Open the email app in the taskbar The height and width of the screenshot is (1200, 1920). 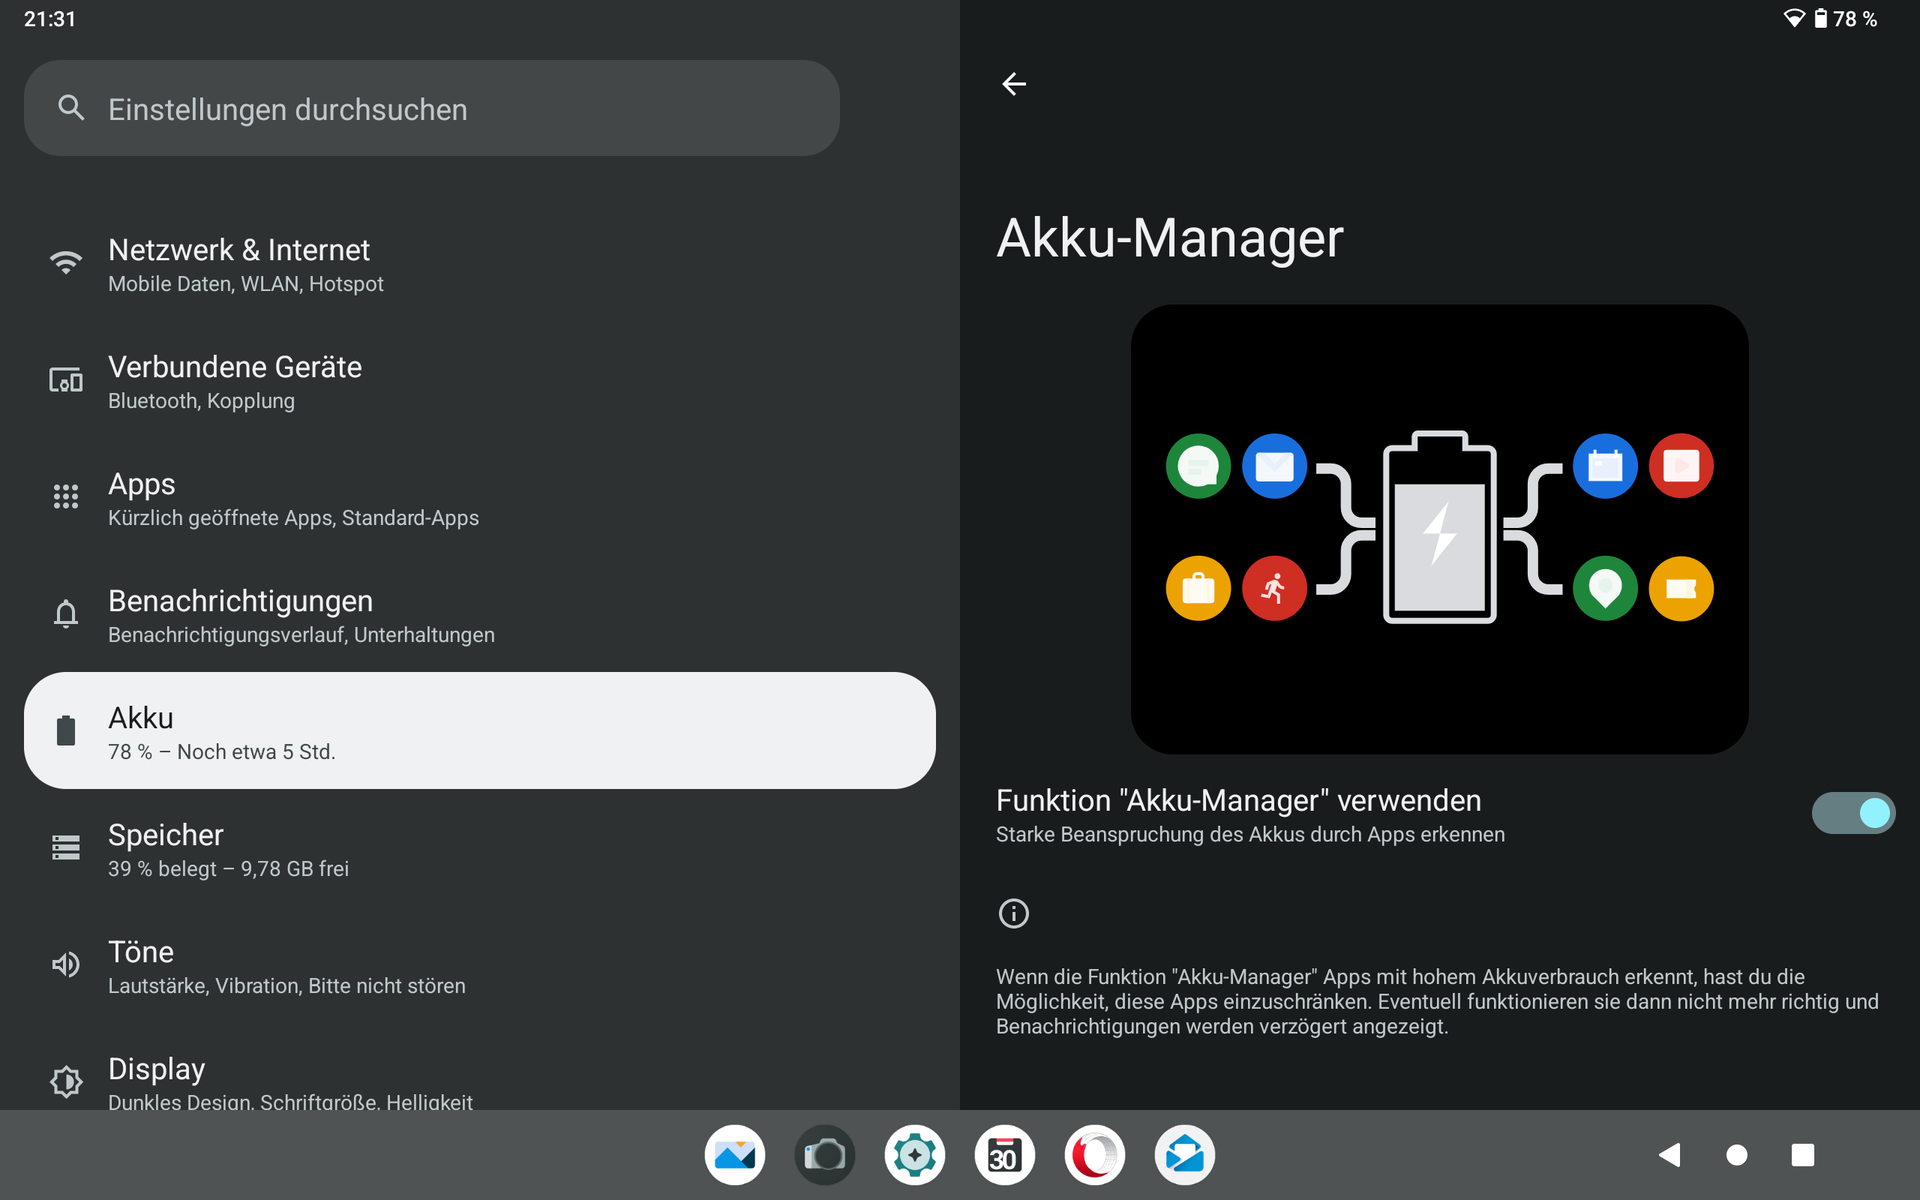coord(1184,1155)
